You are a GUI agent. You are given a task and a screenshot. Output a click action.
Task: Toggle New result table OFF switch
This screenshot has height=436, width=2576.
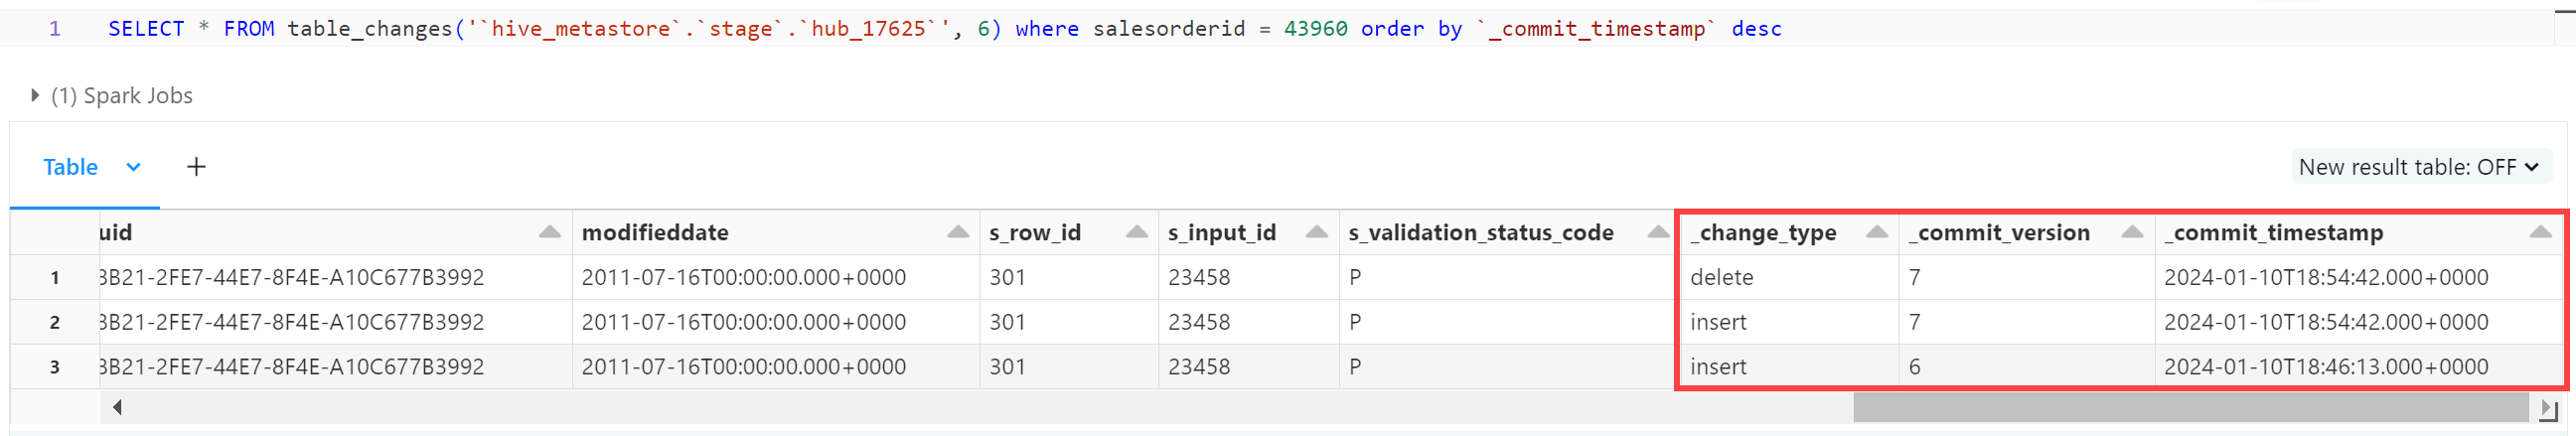point(2420,167)
